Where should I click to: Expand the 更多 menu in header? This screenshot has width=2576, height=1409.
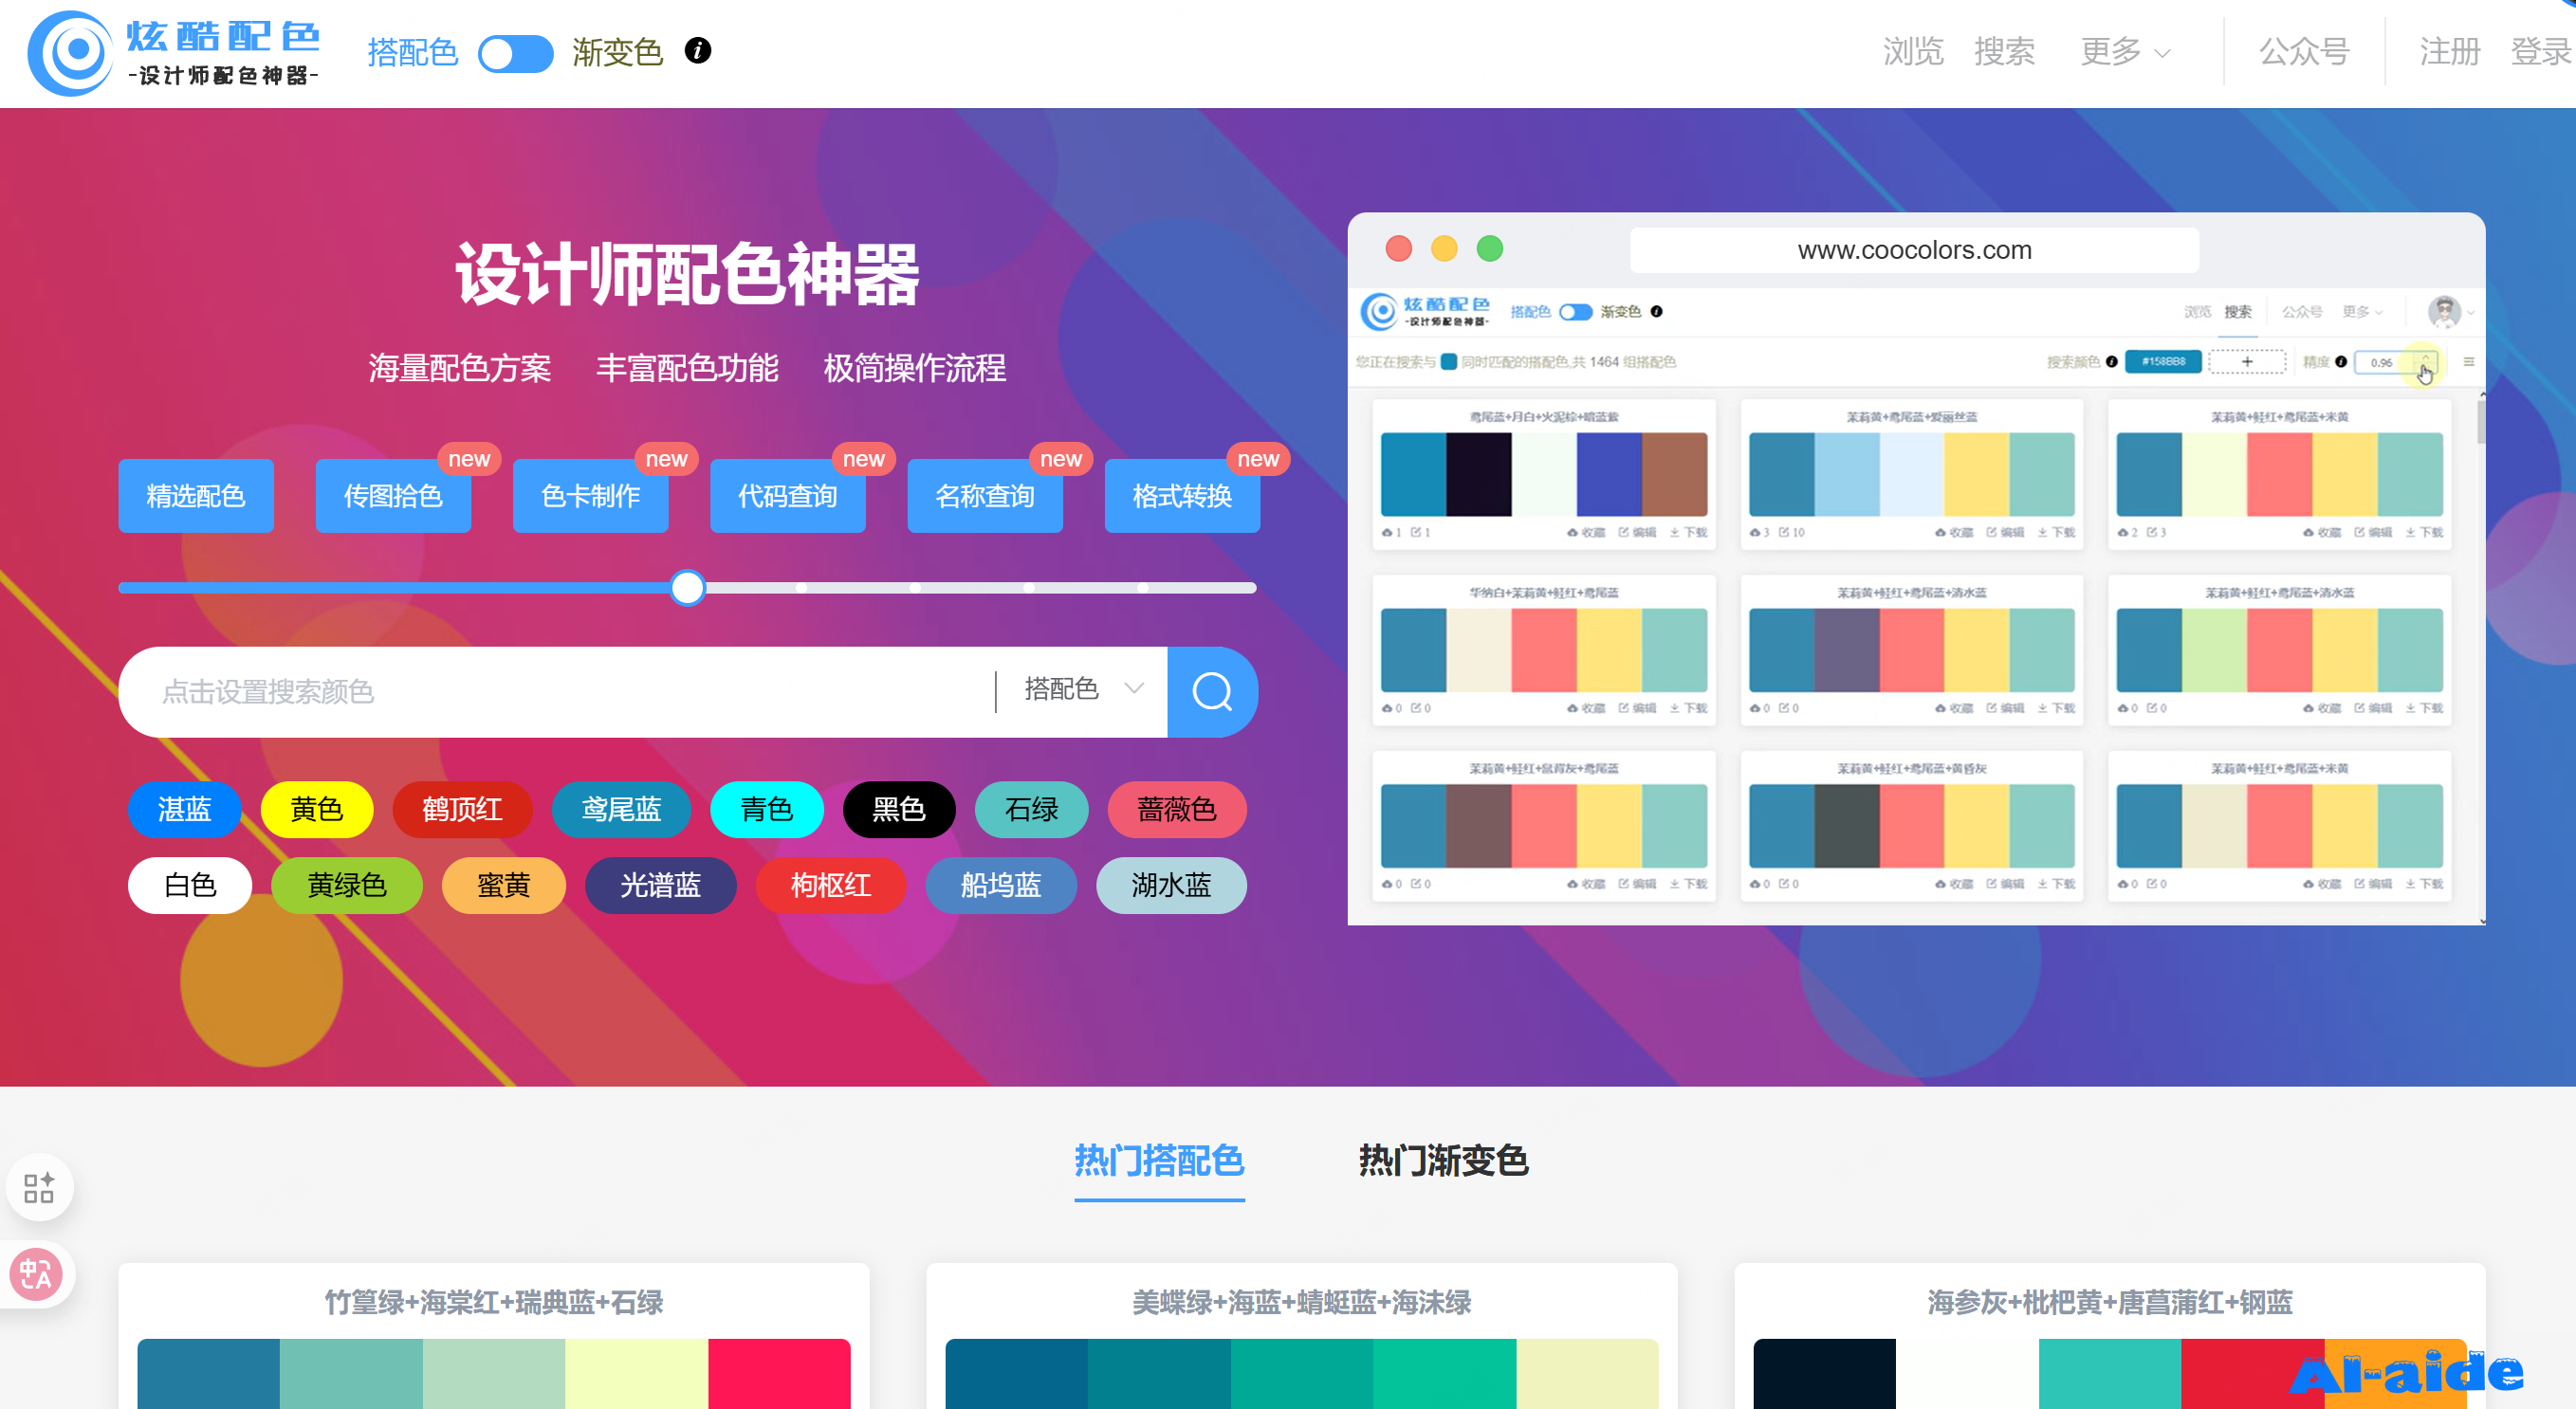tap(2124, 51)
